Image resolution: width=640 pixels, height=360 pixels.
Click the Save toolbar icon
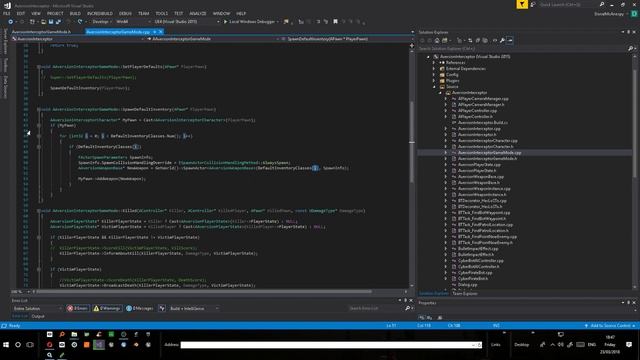tap(51, 22)
